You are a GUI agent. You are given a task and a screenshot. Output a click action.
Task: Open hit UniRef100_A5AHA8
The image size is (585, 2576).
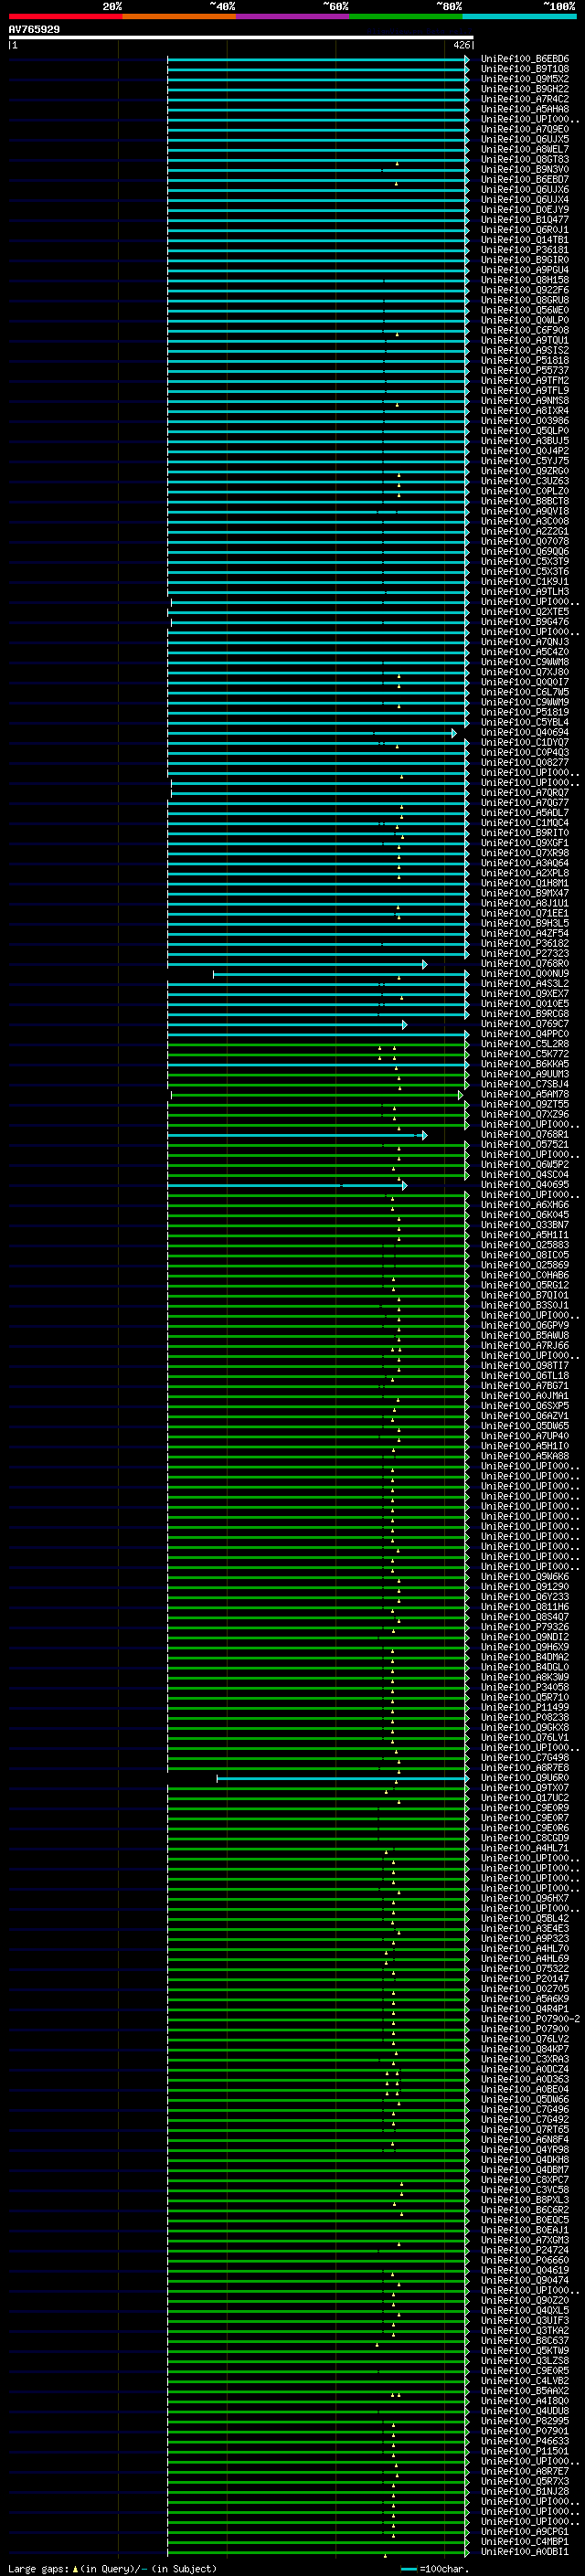tap(525, 109)
